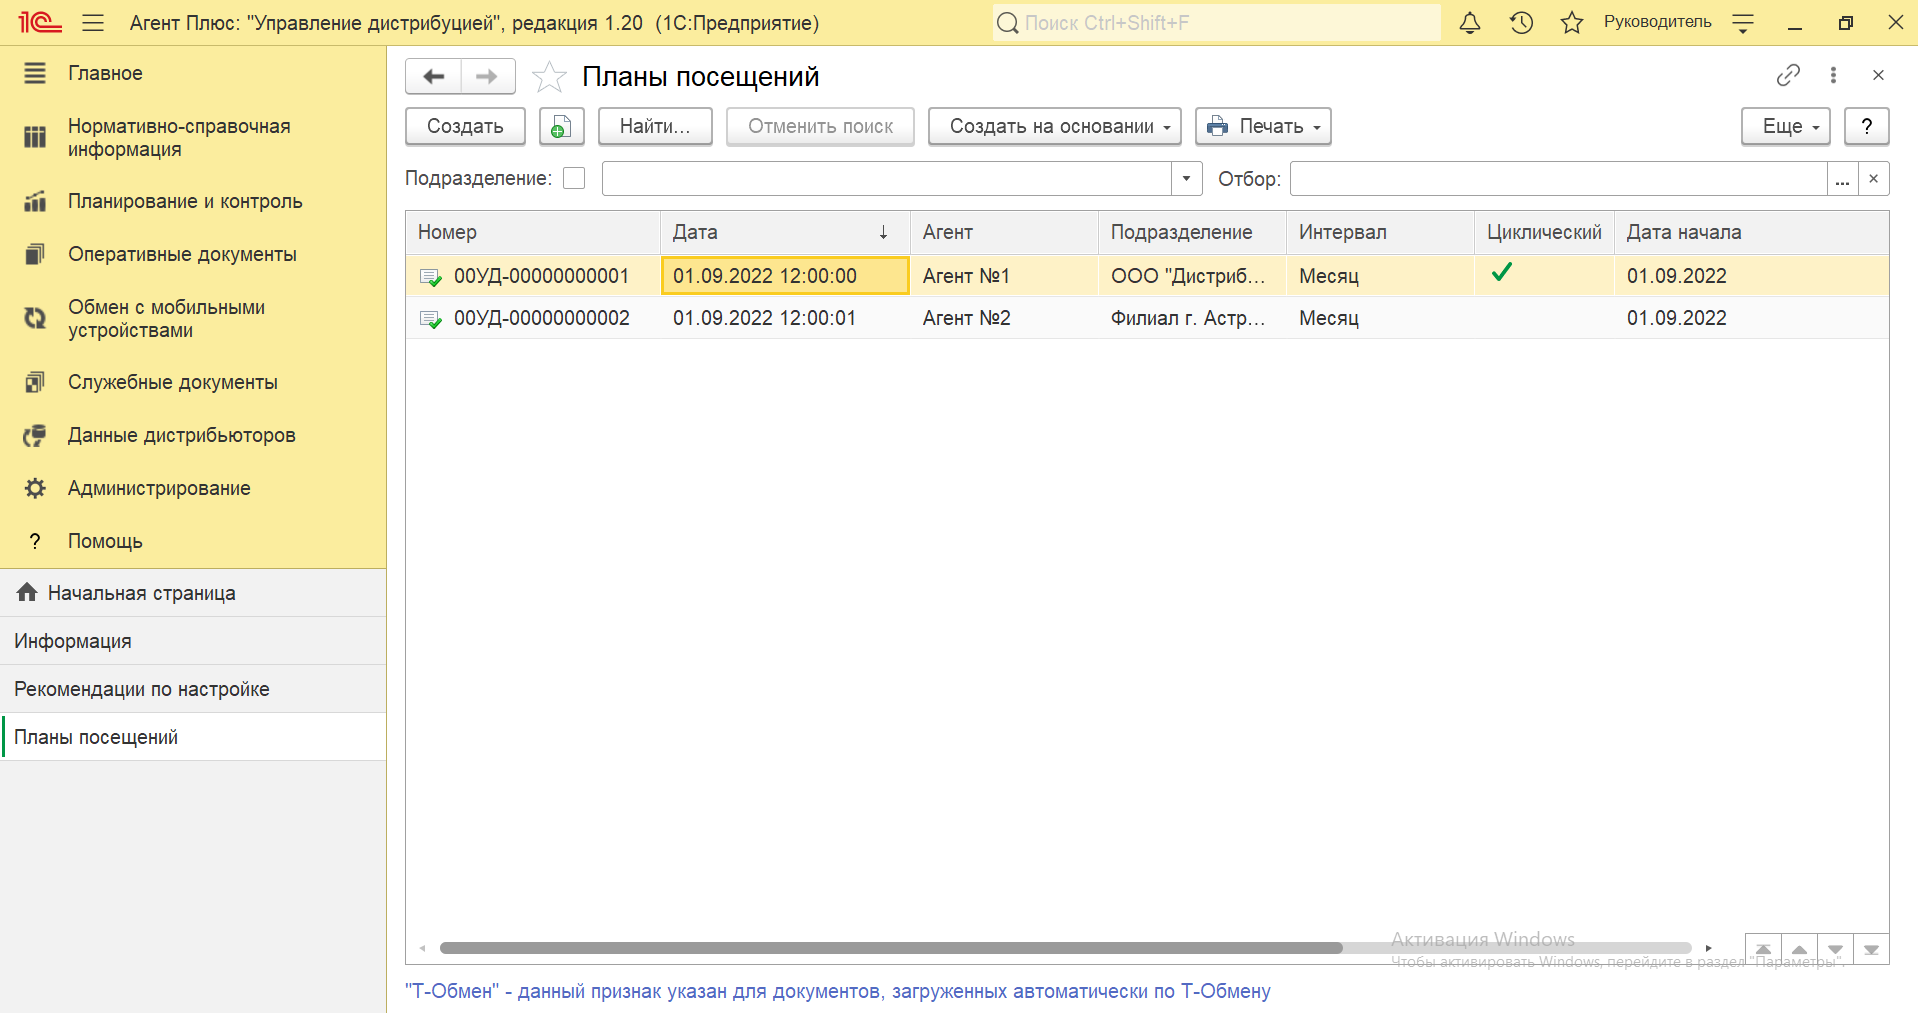This screenshot has width=1918, height=1013.
Task: Switch to Информация tab
Action: [x=193, y=641]
